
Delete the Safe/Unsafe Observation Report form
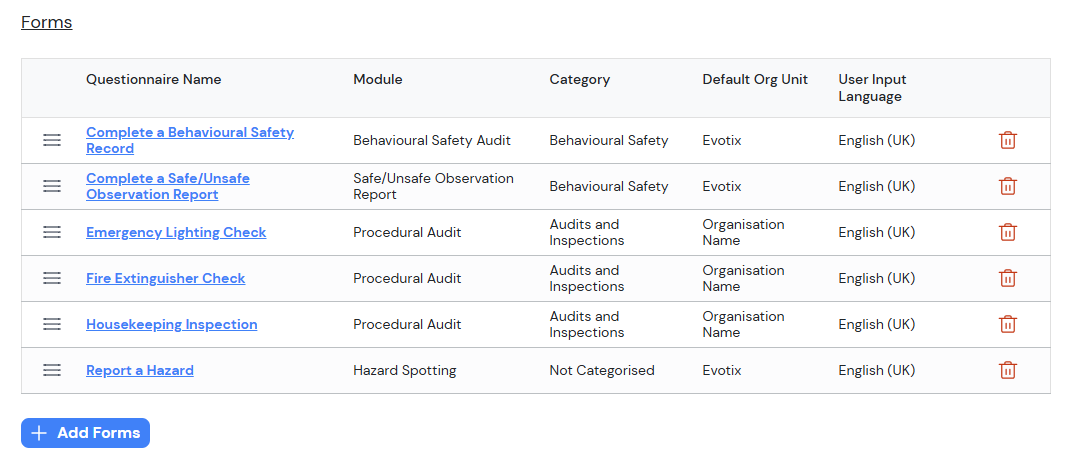tap(1008, 186)
